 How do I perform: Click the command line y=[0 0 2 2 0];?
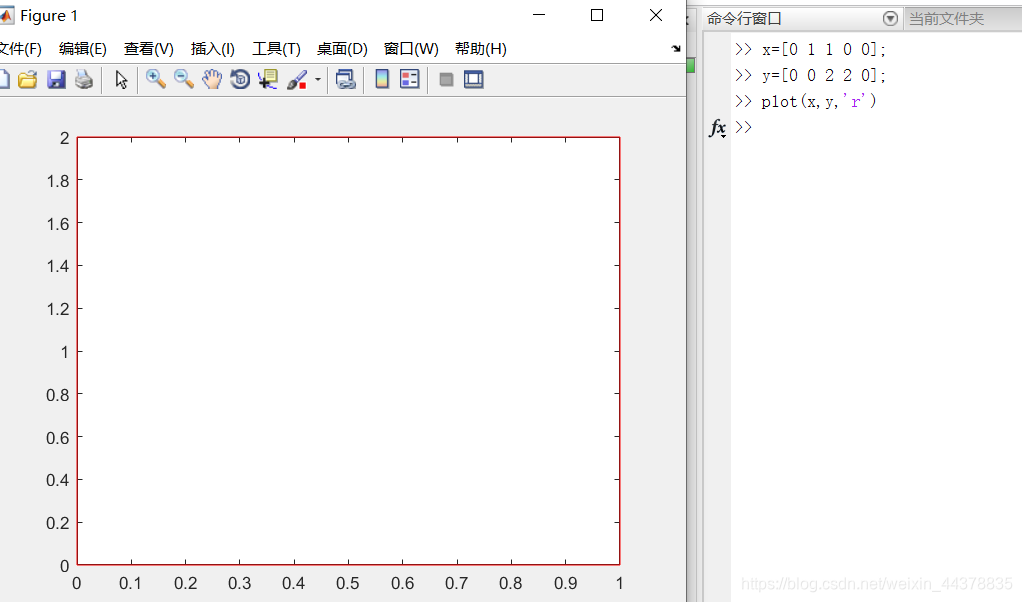coord(824,76)
